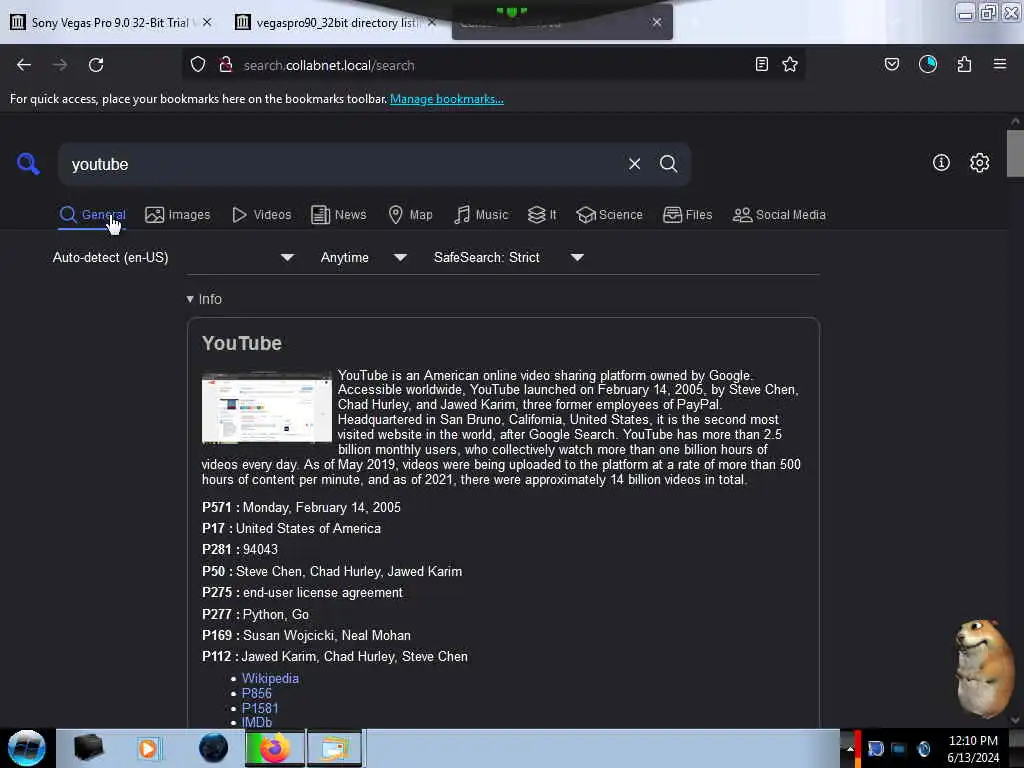1024x768 pixels.
Task: Submit search with the magnifier button
Action: 668,164
